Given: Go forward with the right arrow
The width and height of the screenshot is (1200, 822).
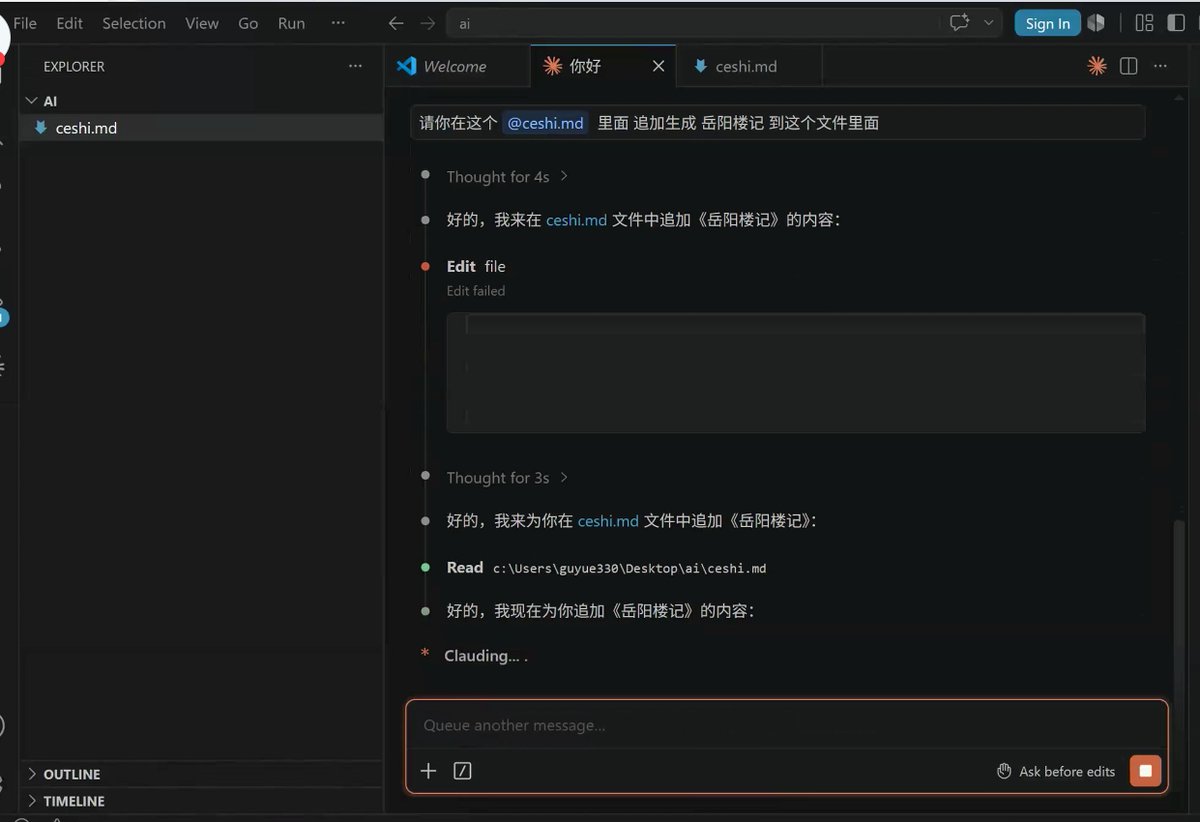Looking at the screenshot, I should pos(428,23).
